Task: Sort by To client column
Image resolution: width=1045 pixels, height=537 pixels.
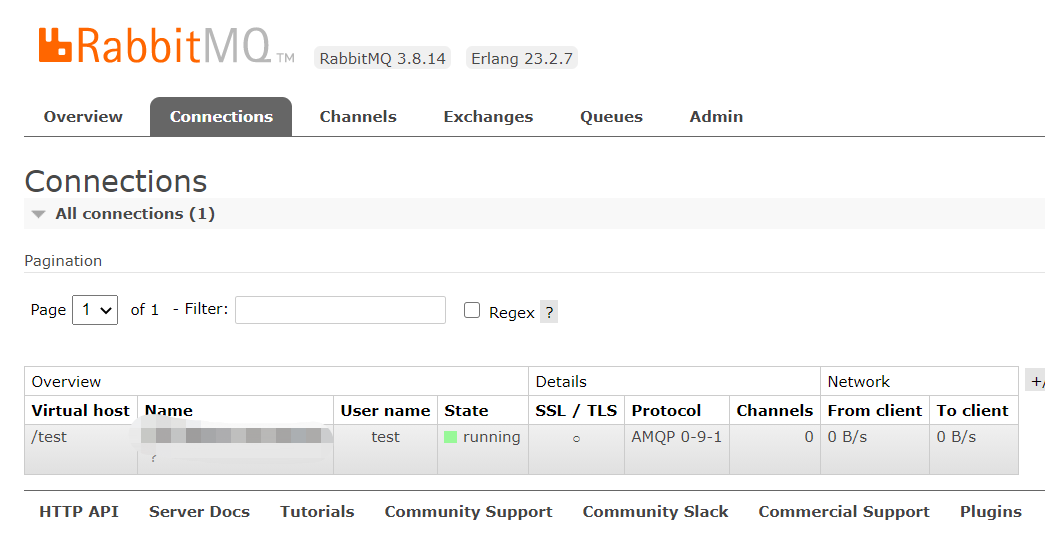Action: 973,410
